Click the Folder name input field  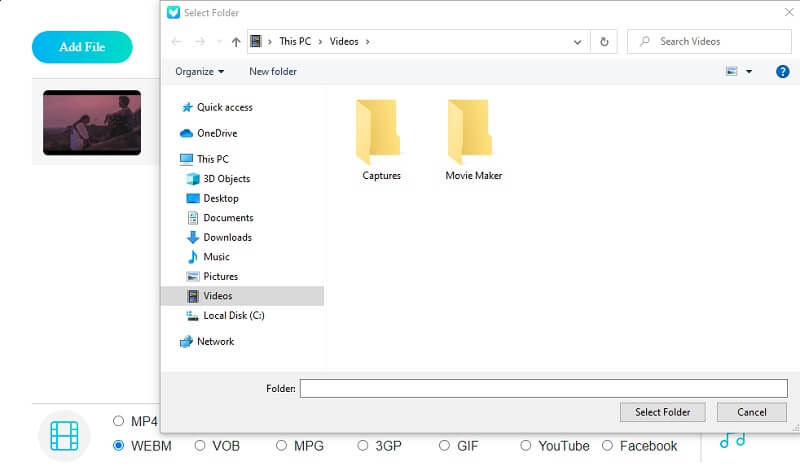pyautogui.click(x=543, y=388)
